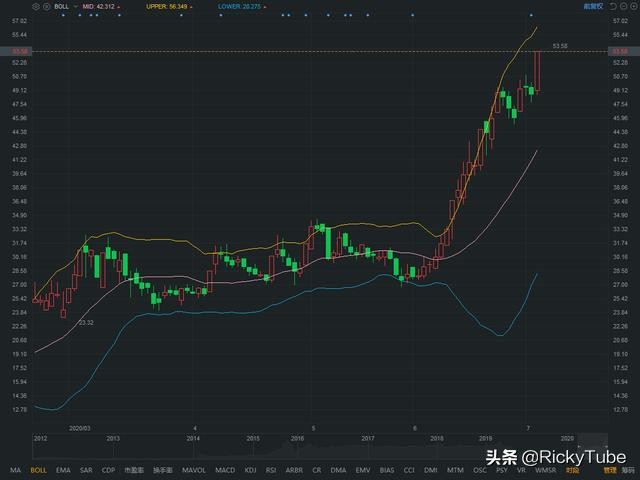Open the 管理 indicator management button
Screen dimensions: 640x480
click(609, 469)
